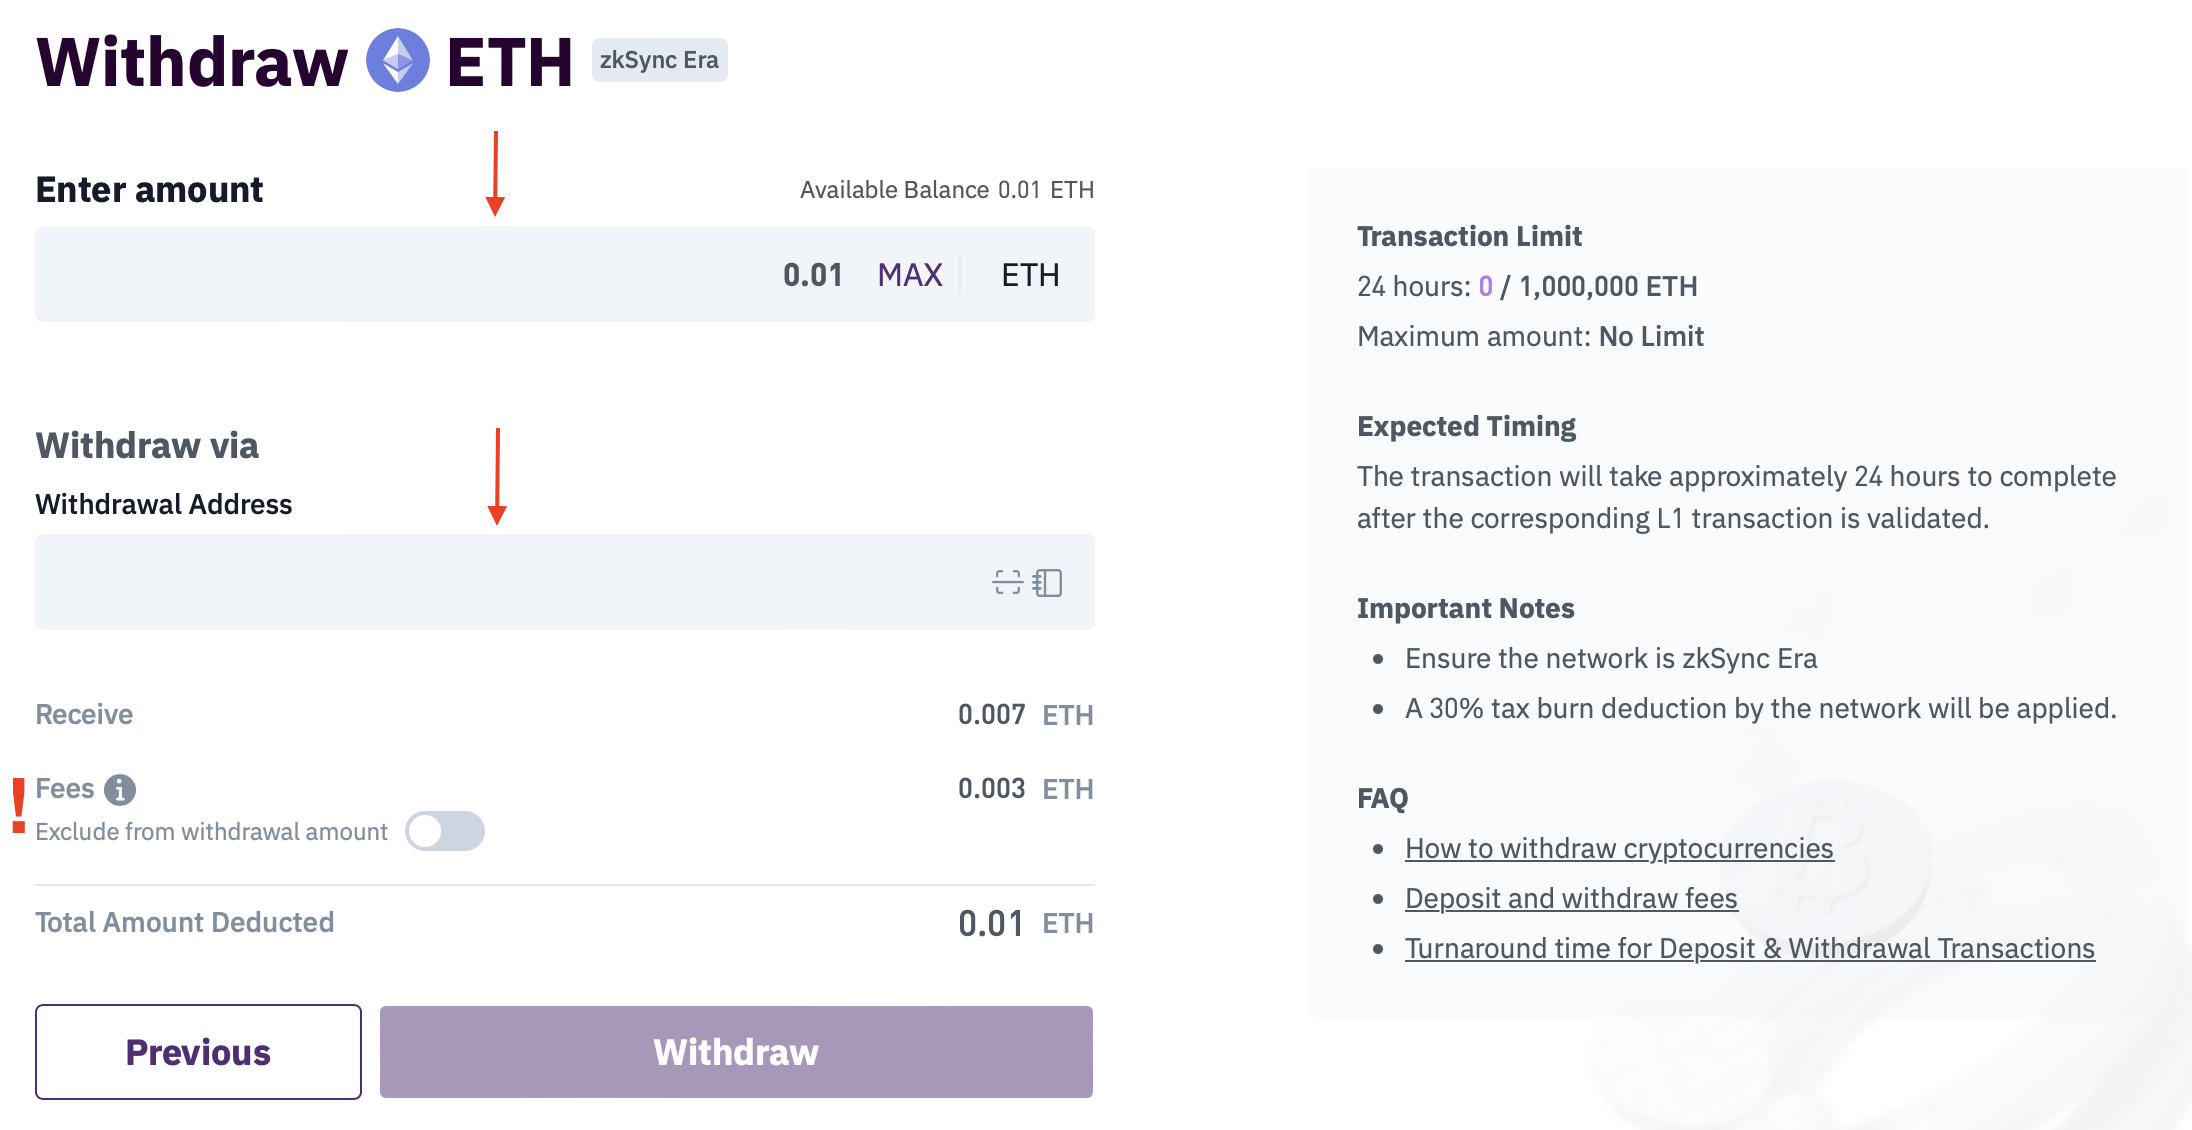The width and height of the screenshot is (2192, 1130).
Task: Click the Available Balance 0.01 ETH text
Action: 947,190
